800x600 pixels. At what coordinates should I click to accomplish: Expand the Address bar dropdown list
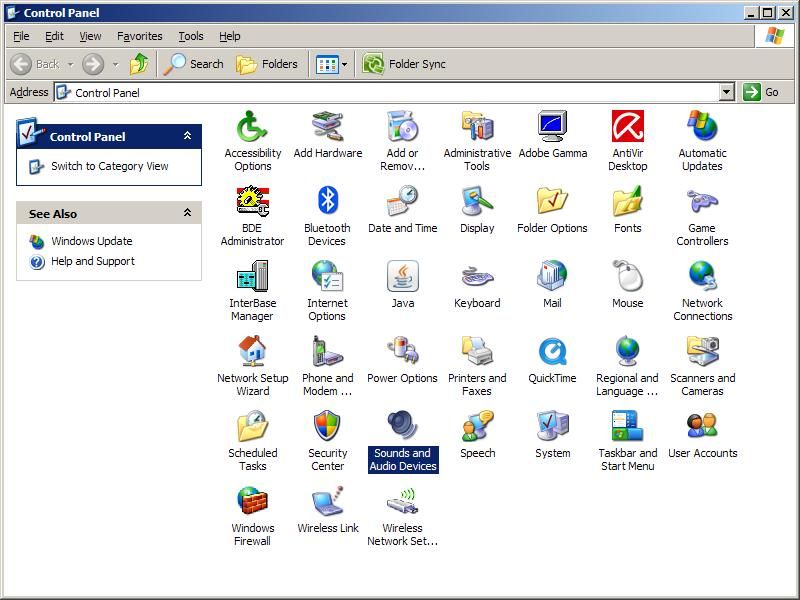pos(727,92)
